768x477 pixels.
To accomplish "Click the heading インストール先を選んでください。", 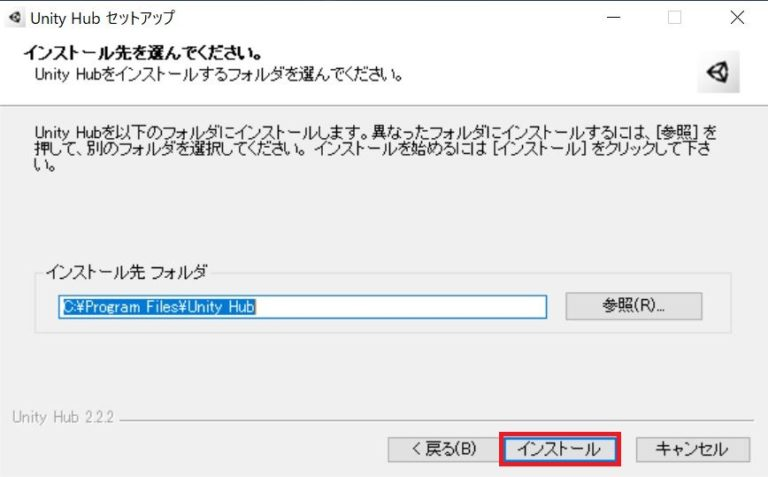I will coord(143,52).
